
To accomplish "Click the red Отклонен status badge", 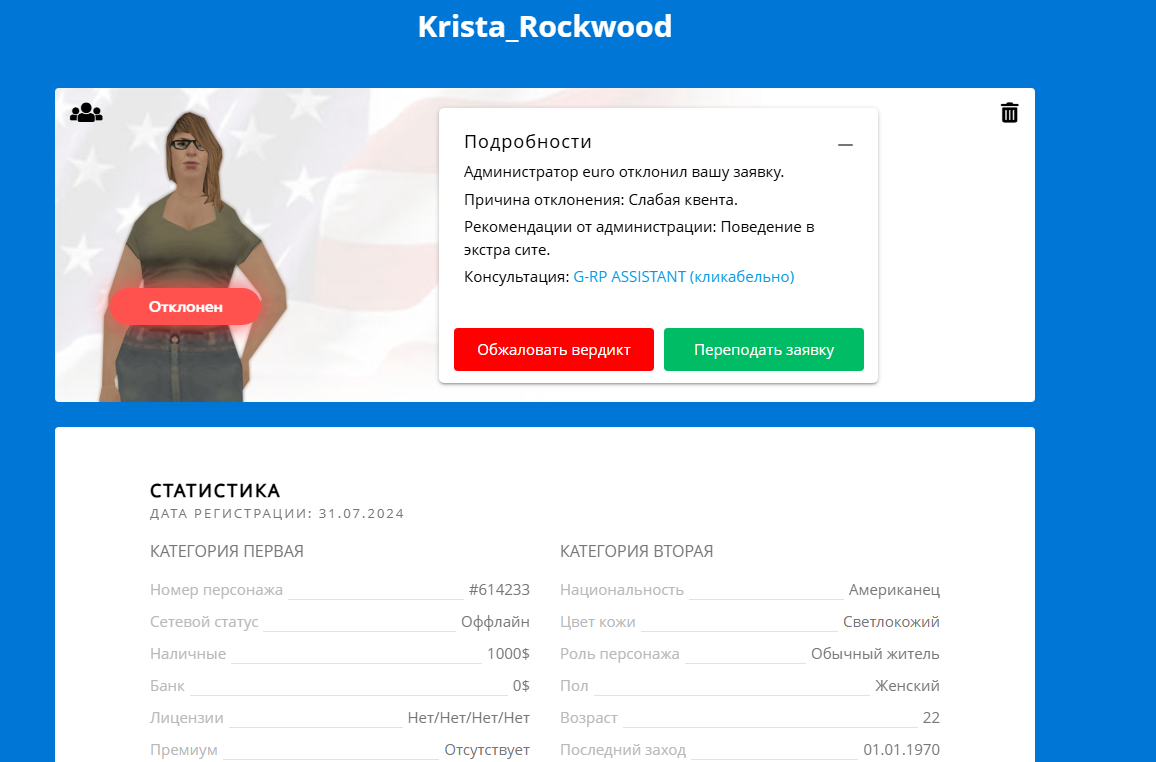I will (x=185, y=307).
